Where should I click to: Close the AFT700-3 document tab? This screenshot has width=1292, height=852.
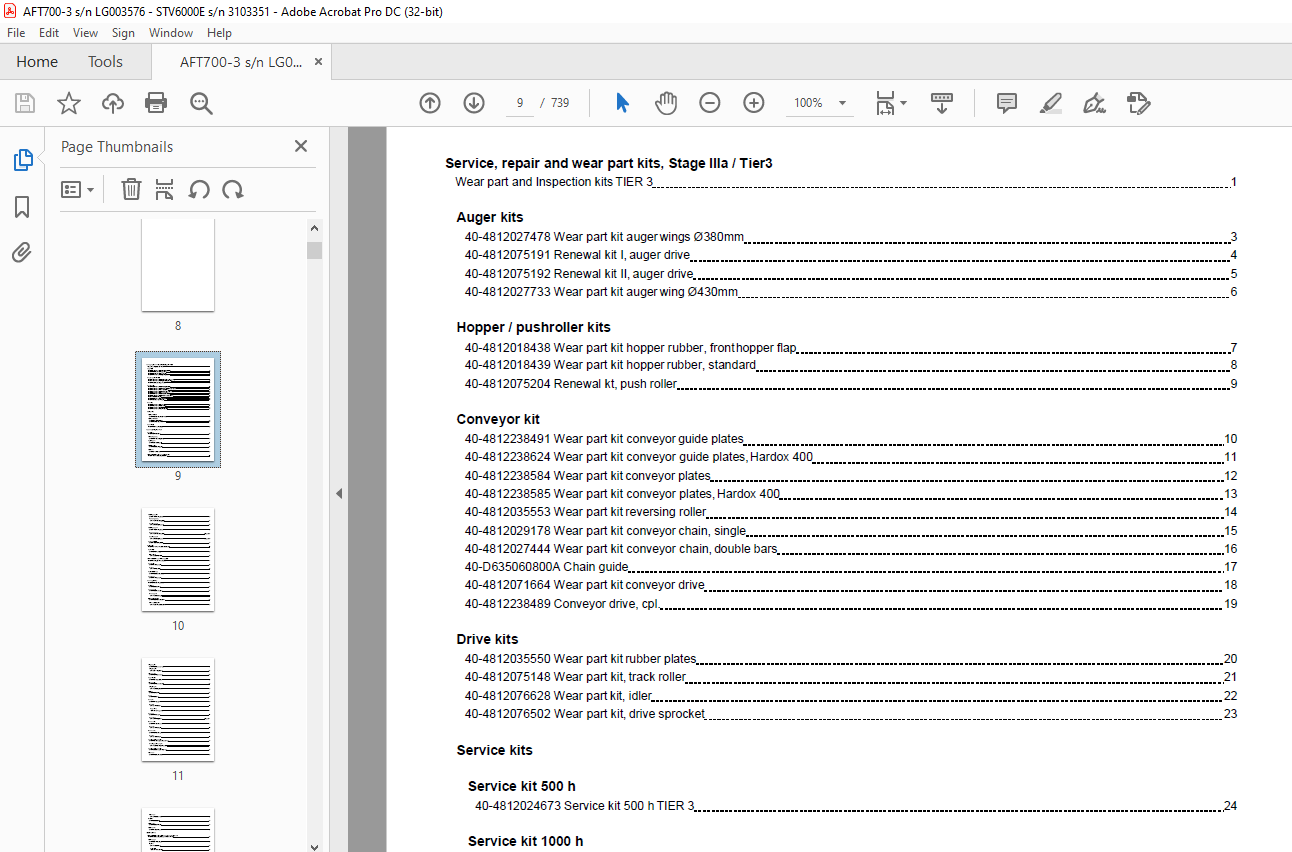tap(318, 62)
